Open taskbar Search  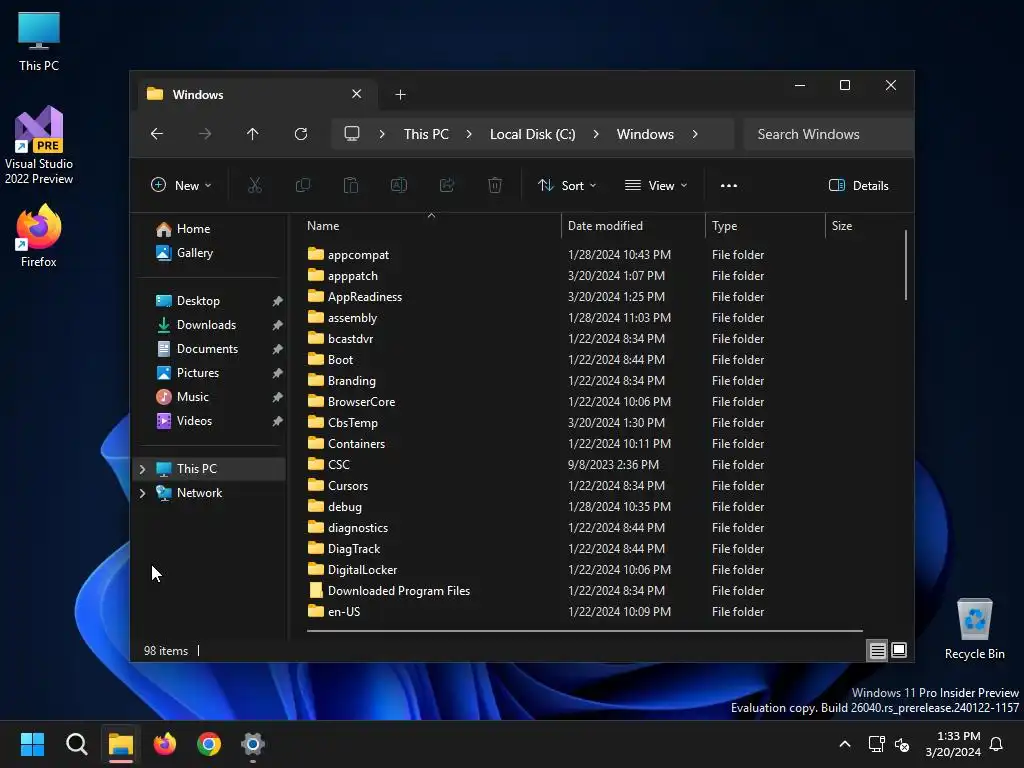tap(76, 744)
